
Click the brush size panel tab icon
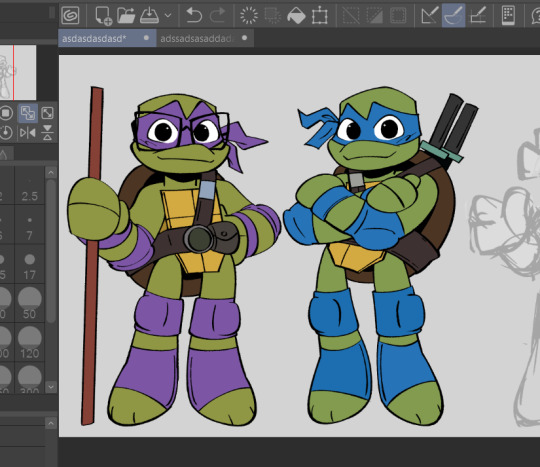tap(5, 154)
